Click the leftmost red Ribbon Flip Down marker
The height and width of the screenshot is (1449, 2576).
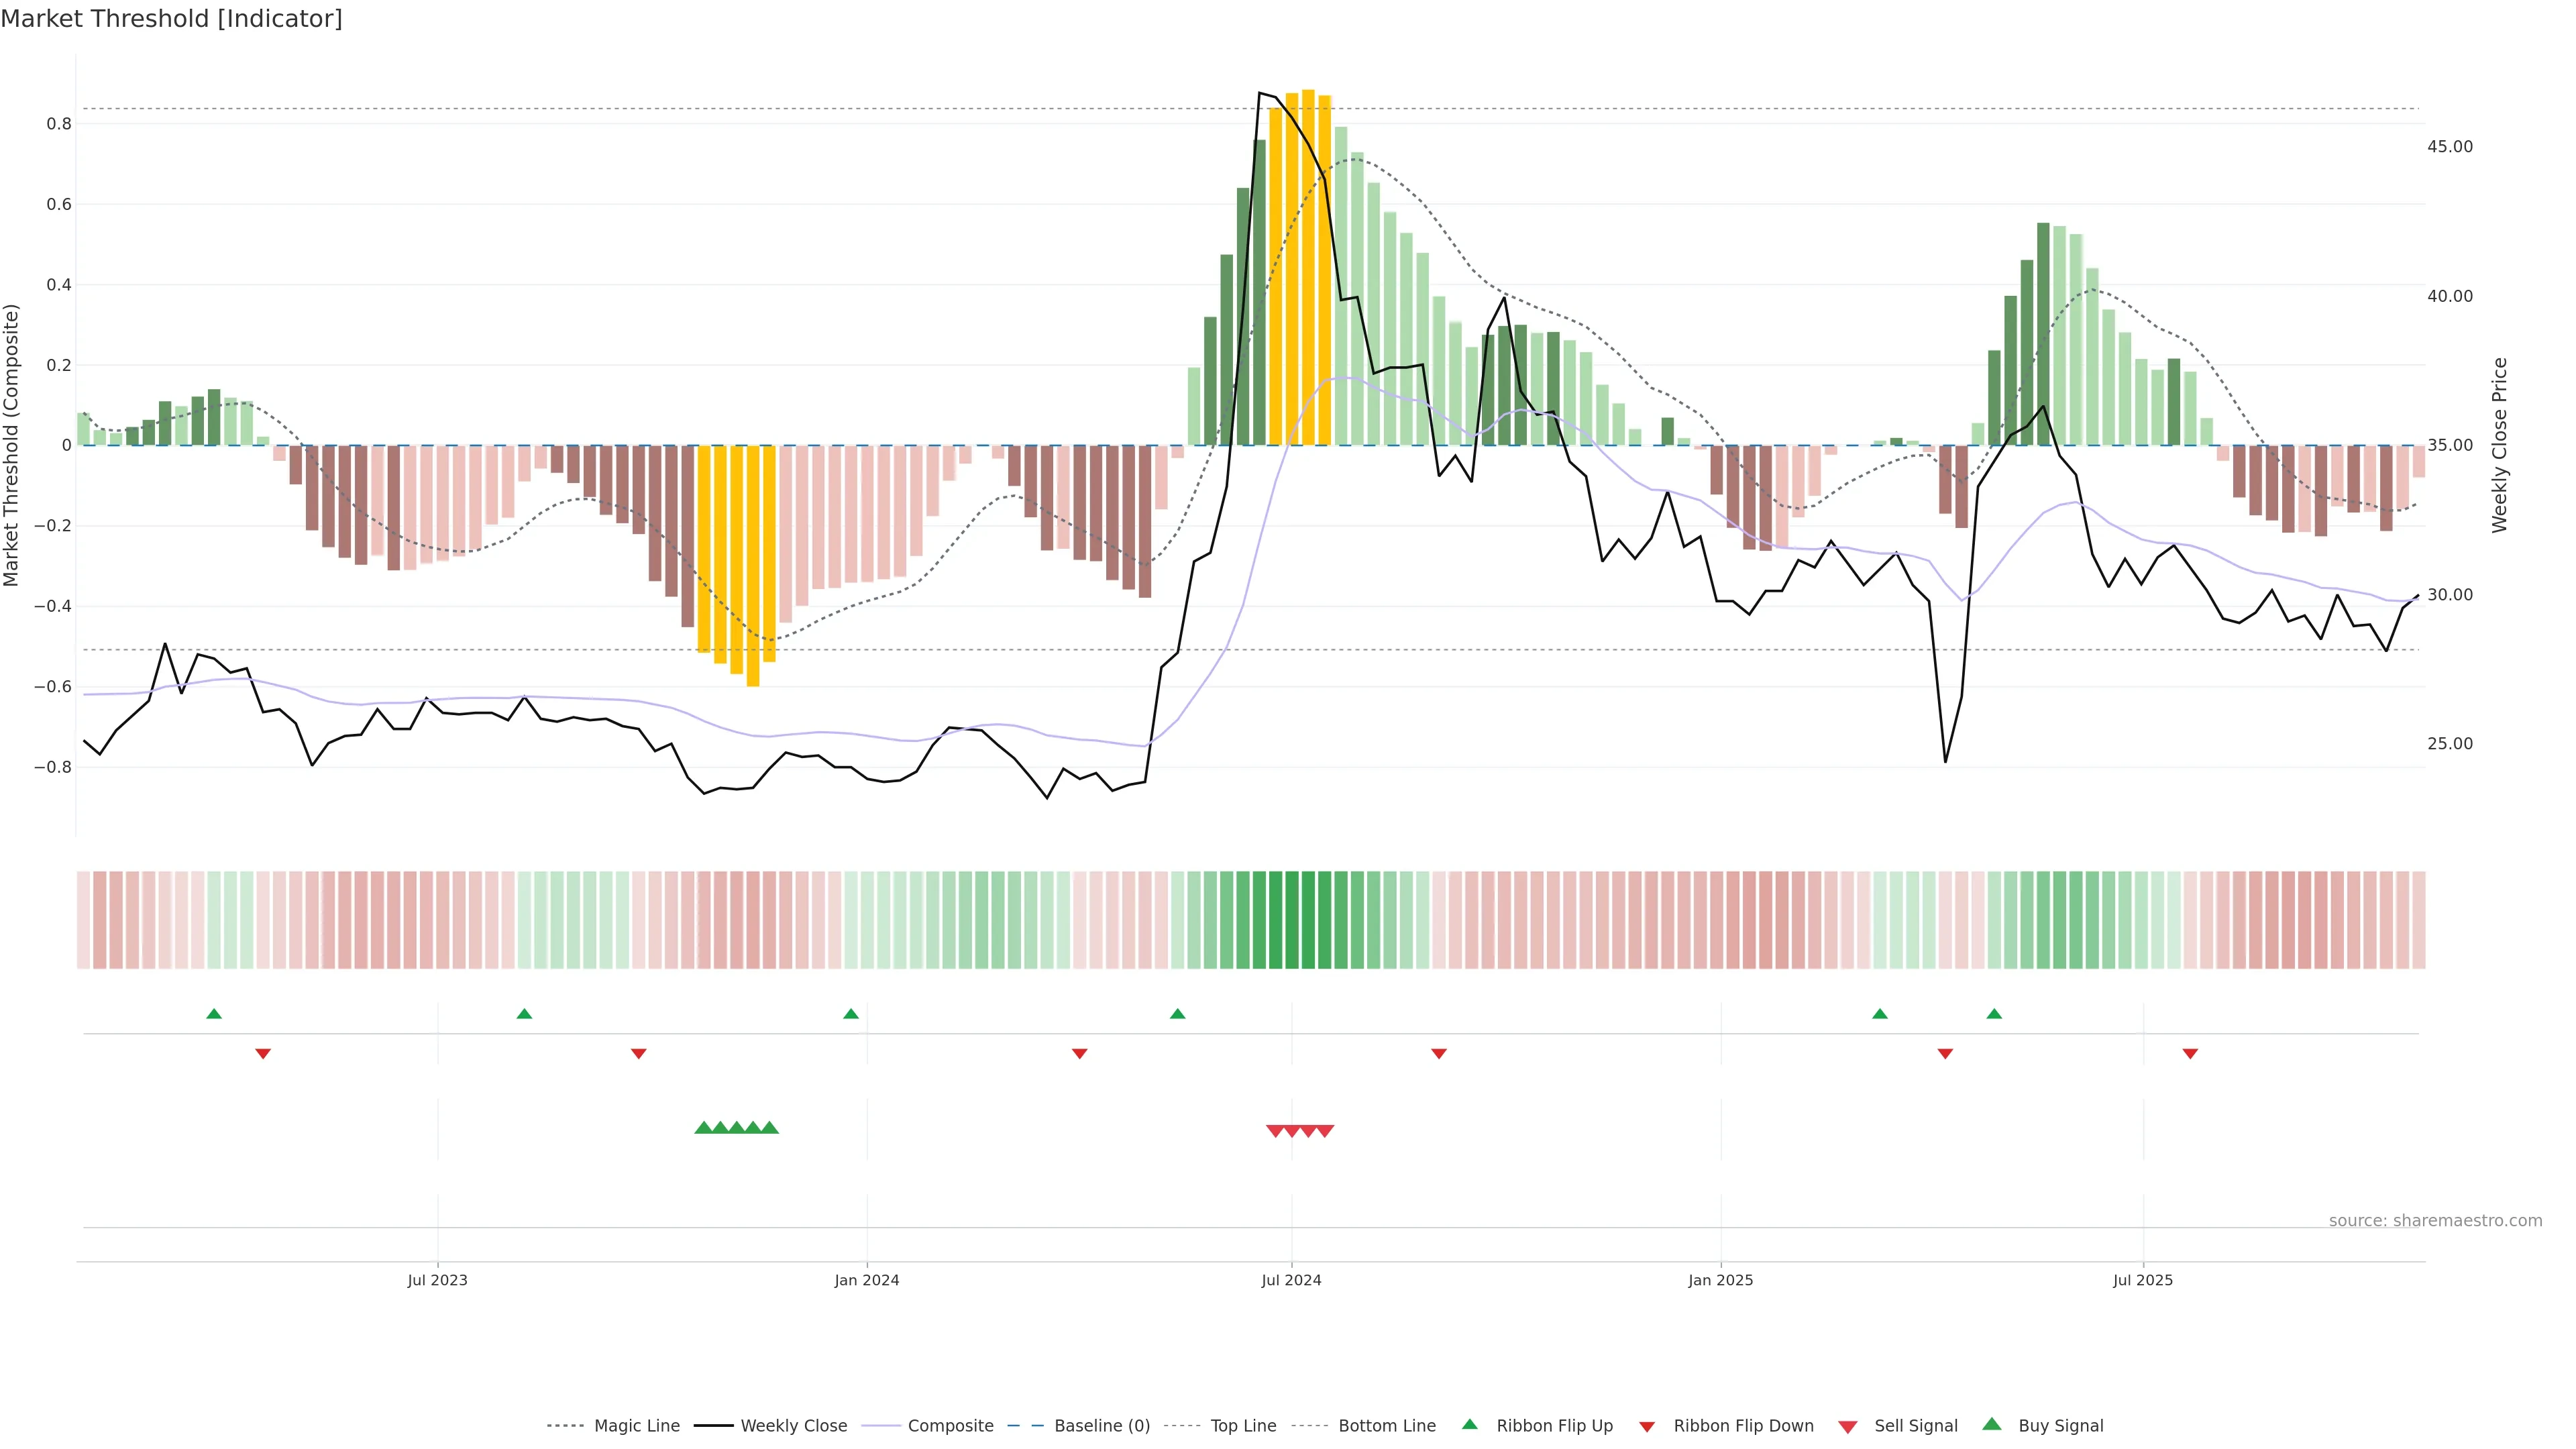click(x=263, y=1054)
